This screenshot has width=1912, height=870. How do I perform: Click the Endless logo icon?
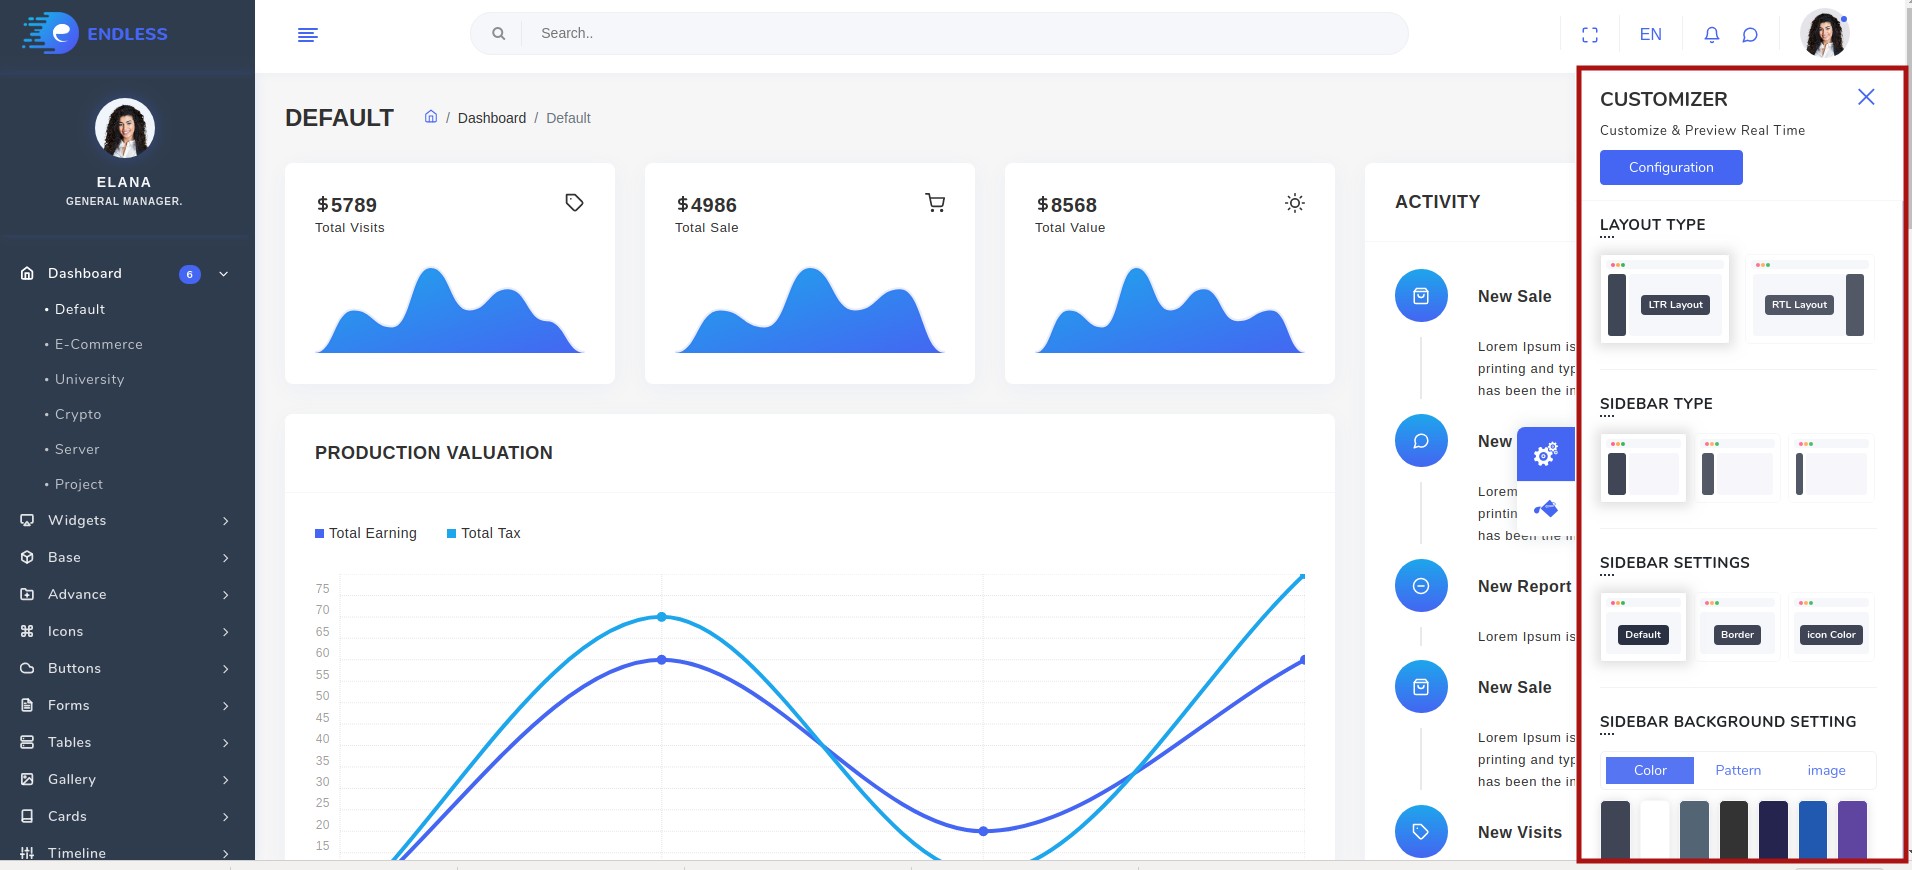[50, 33]
